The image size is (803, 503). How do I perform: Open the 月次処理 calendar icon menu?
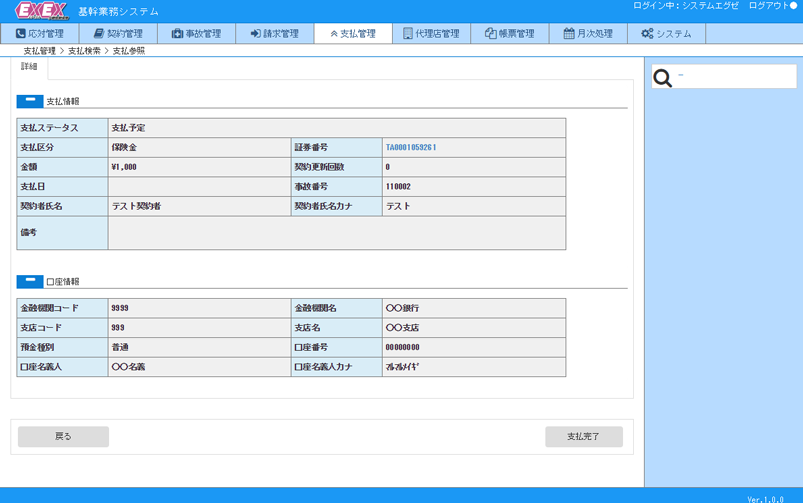569,33
